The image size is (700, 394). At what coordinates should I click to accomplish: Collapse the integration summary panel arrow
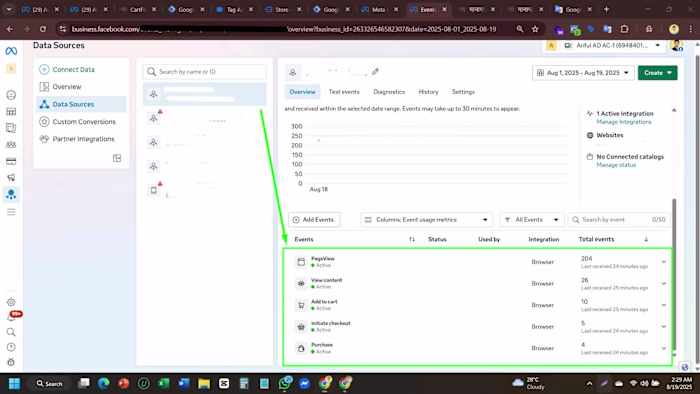674,110
